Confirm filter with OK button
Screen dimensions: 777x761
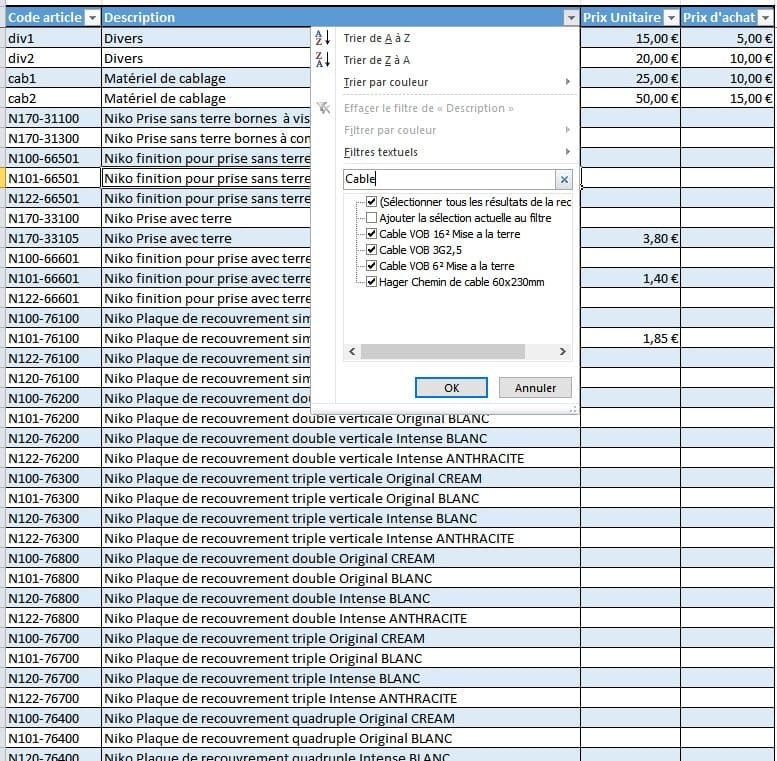tap(451, 388)
